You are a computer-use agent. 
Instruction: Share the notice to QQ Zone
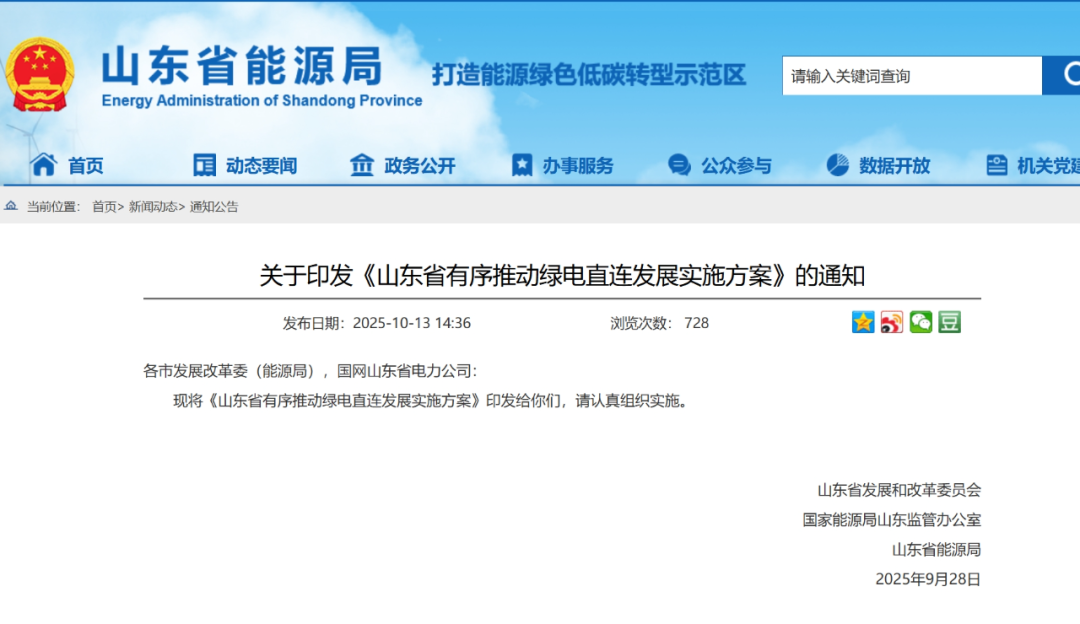click(x=863, y=322)
